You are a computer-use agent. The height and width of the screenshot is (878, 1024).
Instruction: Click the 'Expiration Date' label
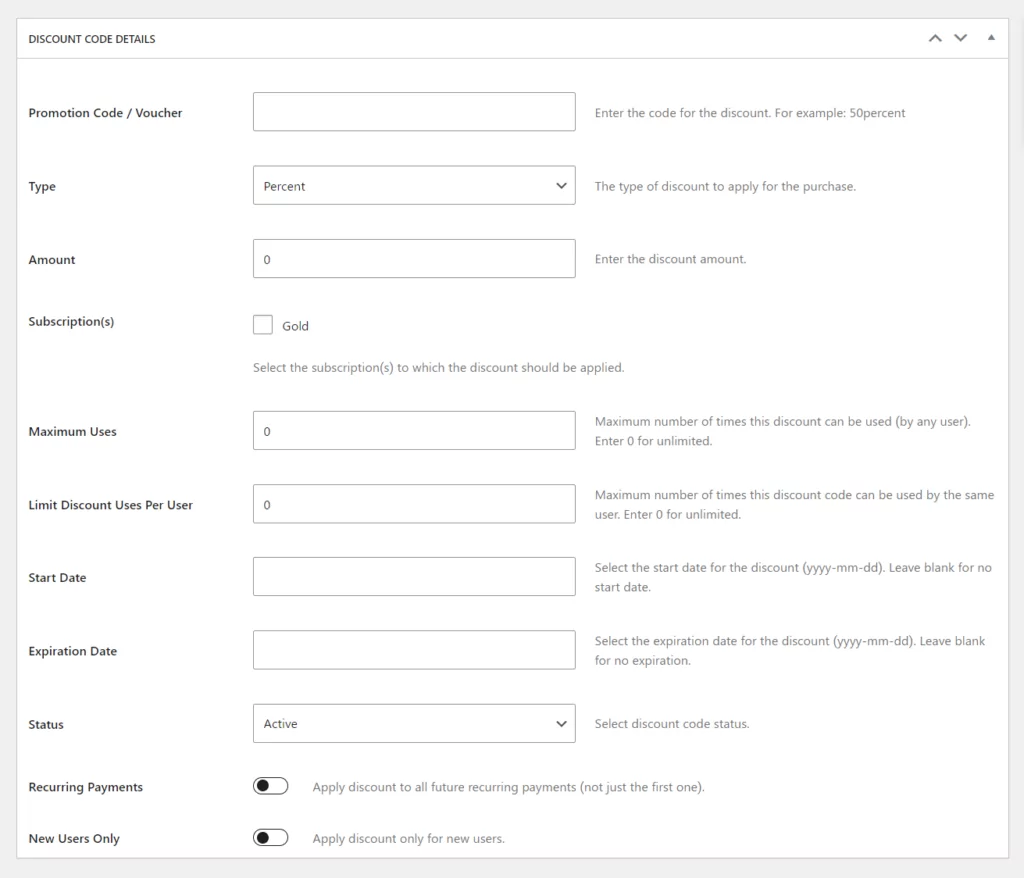pyautogui.click(x=72, y=651)
